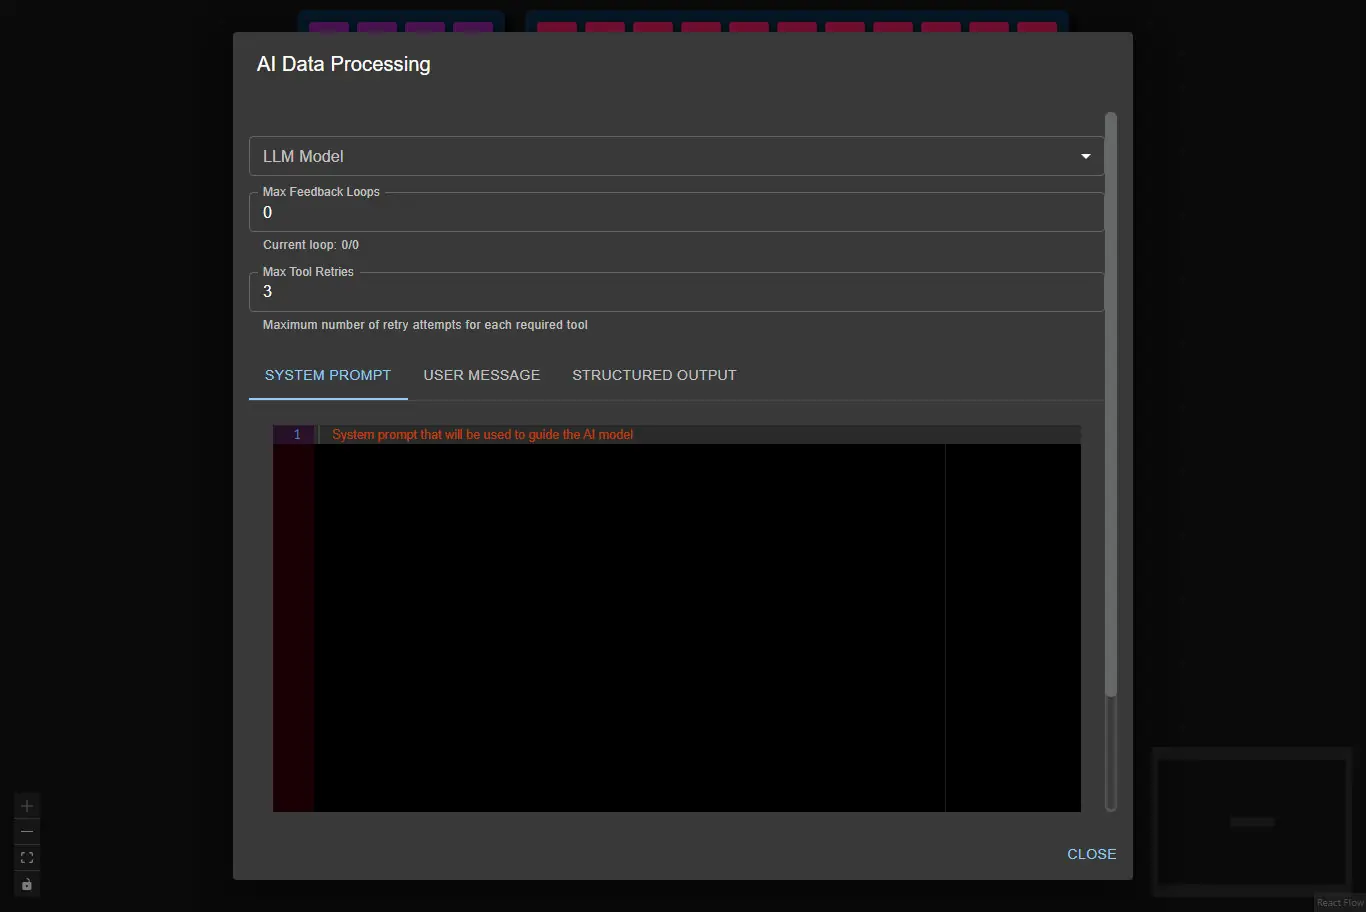Switch to the USER MESSAGE tab
This screenshot has height=912, width=1366.
pos(482,375)
